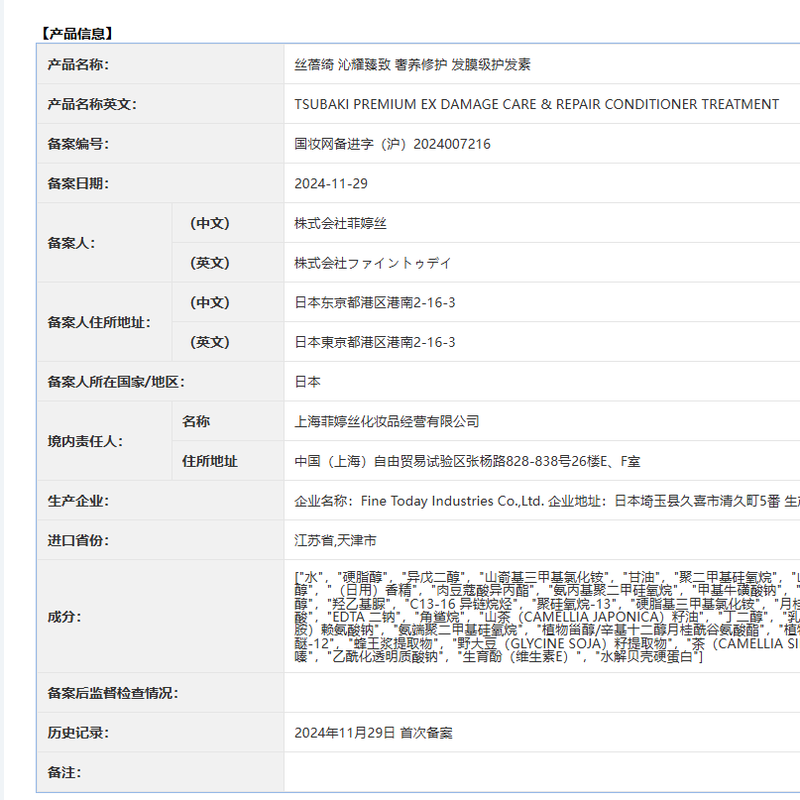Click the domestic agent address in 自由贸易试验区
Screen dimensions: 800x800
pyautogui.click(x=467, y=461)
